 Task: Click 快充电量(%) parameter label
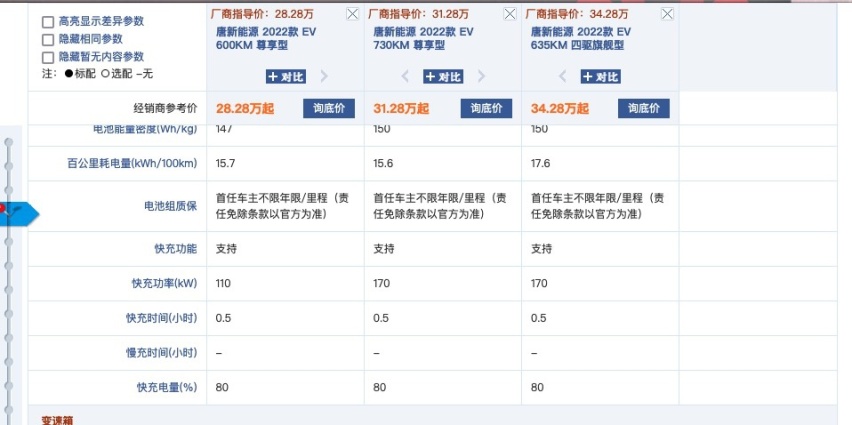point(167,388)
